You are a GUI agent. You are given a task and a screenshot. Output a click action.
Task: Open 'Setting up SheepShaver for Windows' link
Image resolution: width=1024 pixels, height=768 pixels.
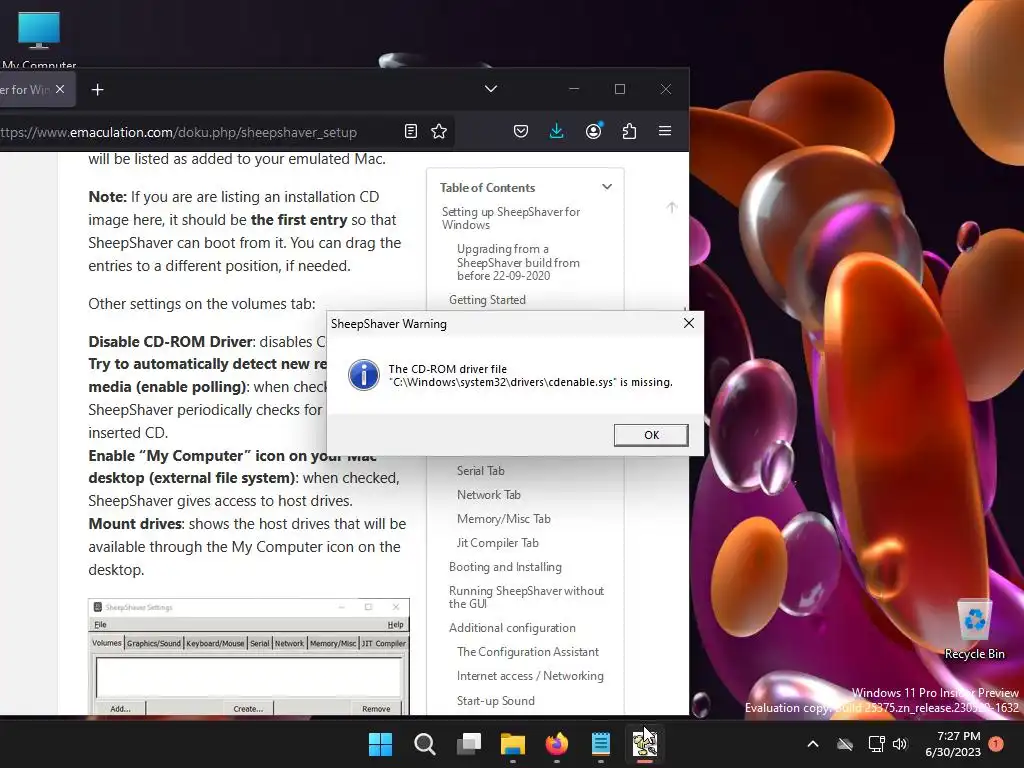511,218
